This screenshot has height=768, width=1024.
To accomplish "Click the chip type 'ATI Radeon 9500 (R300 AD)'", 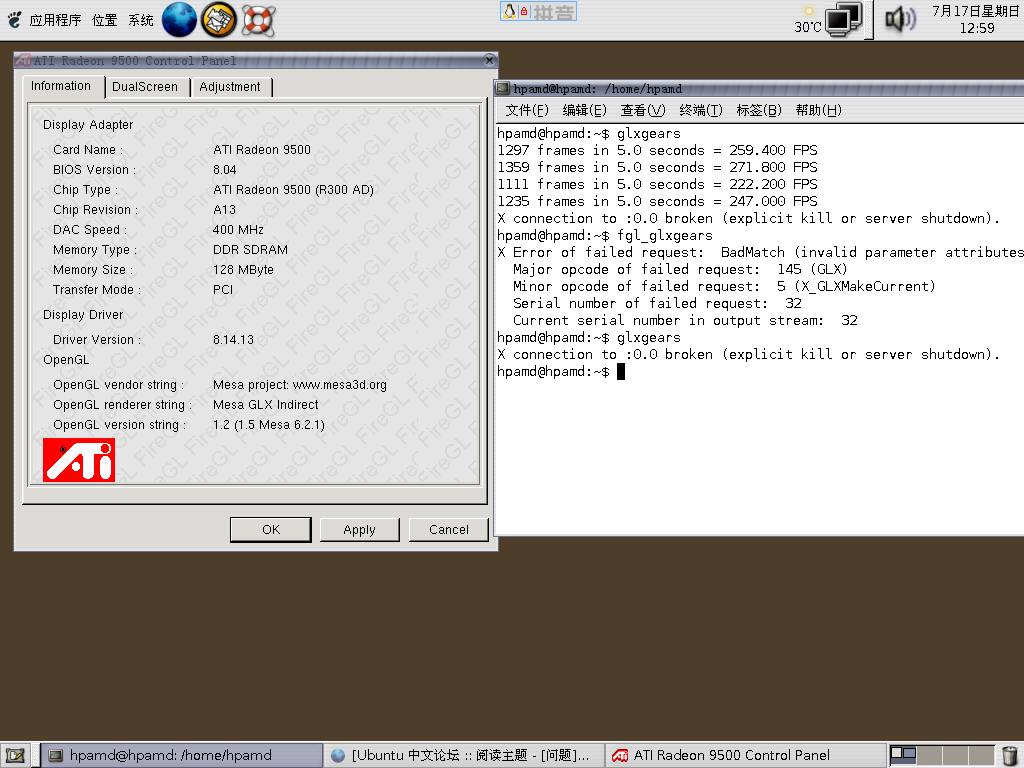I will tap(293, 190).
